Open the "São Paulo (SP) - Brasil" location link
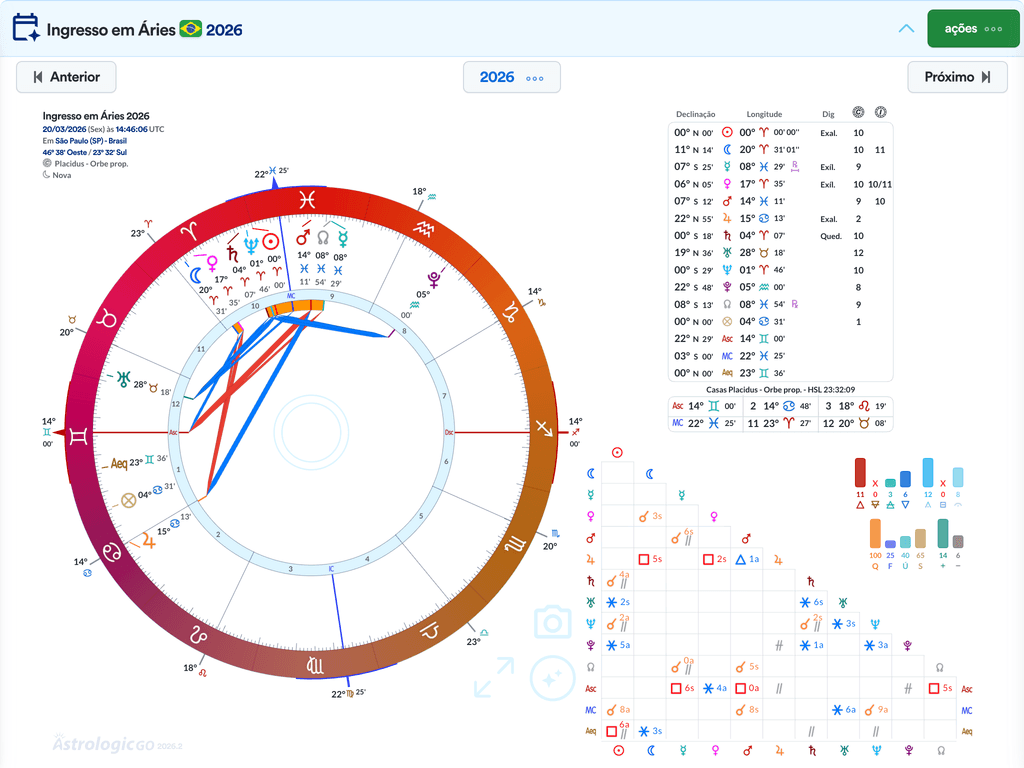Screen dimensions: 1024x768 click(91, 141)
